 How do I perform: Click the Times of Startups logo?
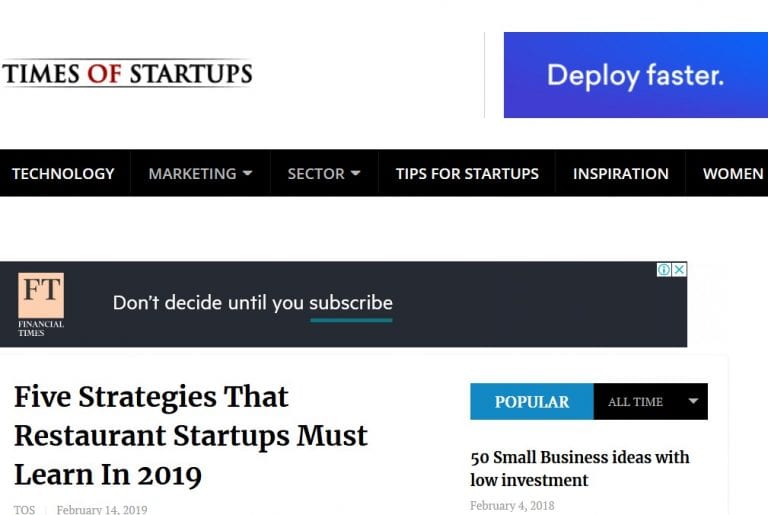point(127,73)
